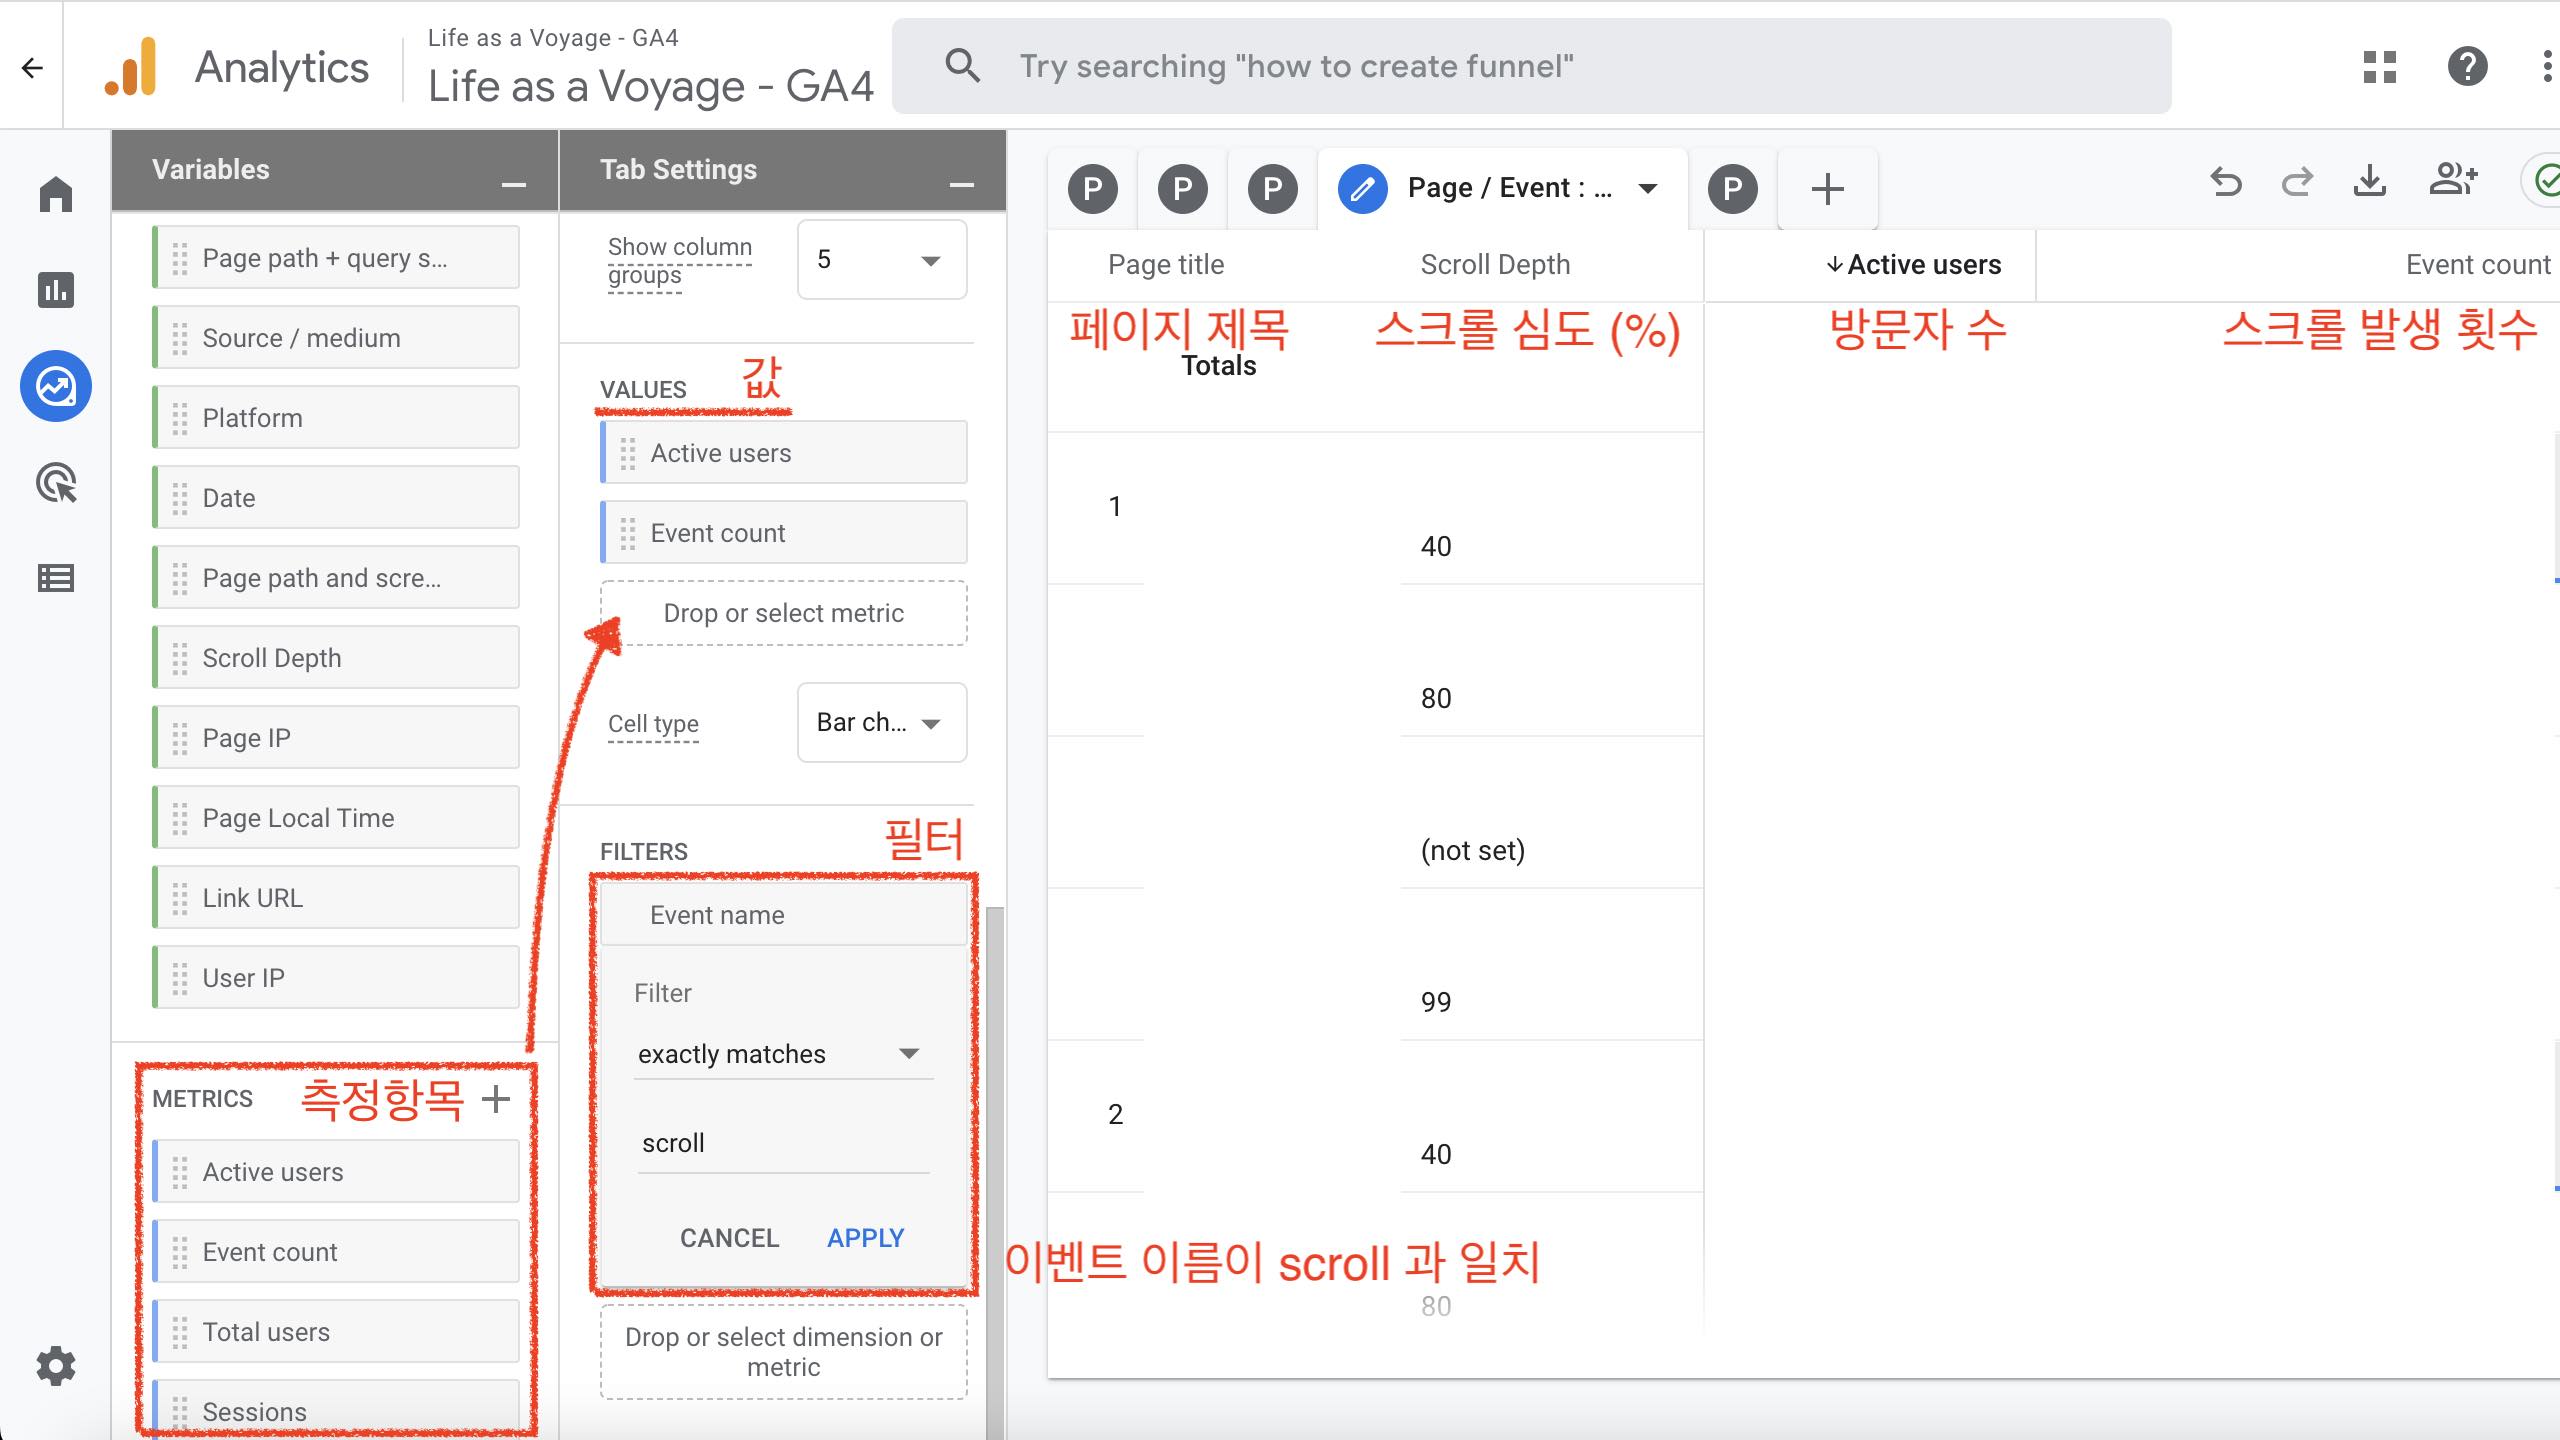Click the scroll filter value field
Image resolution: width=2560 pixels, height=1440 pixels.
[783, 1142]
